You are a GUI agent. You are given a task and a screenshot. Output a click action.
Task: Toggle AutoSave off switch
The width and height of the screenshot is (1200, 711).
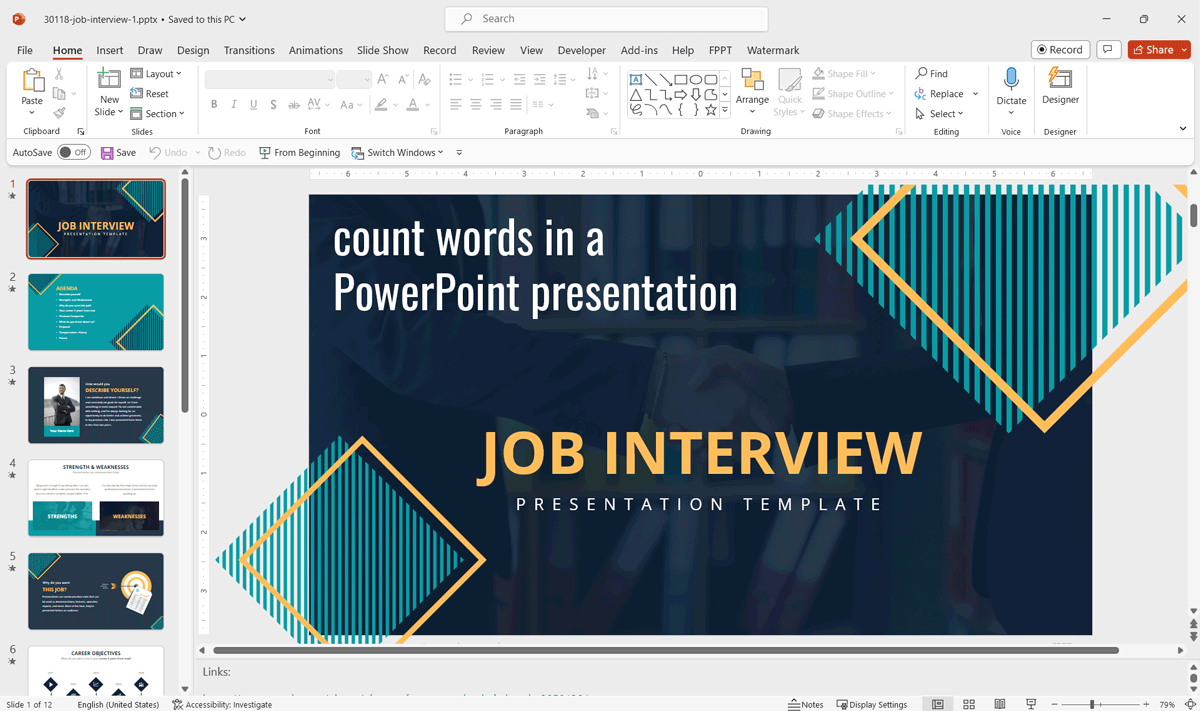click(74, 152)
